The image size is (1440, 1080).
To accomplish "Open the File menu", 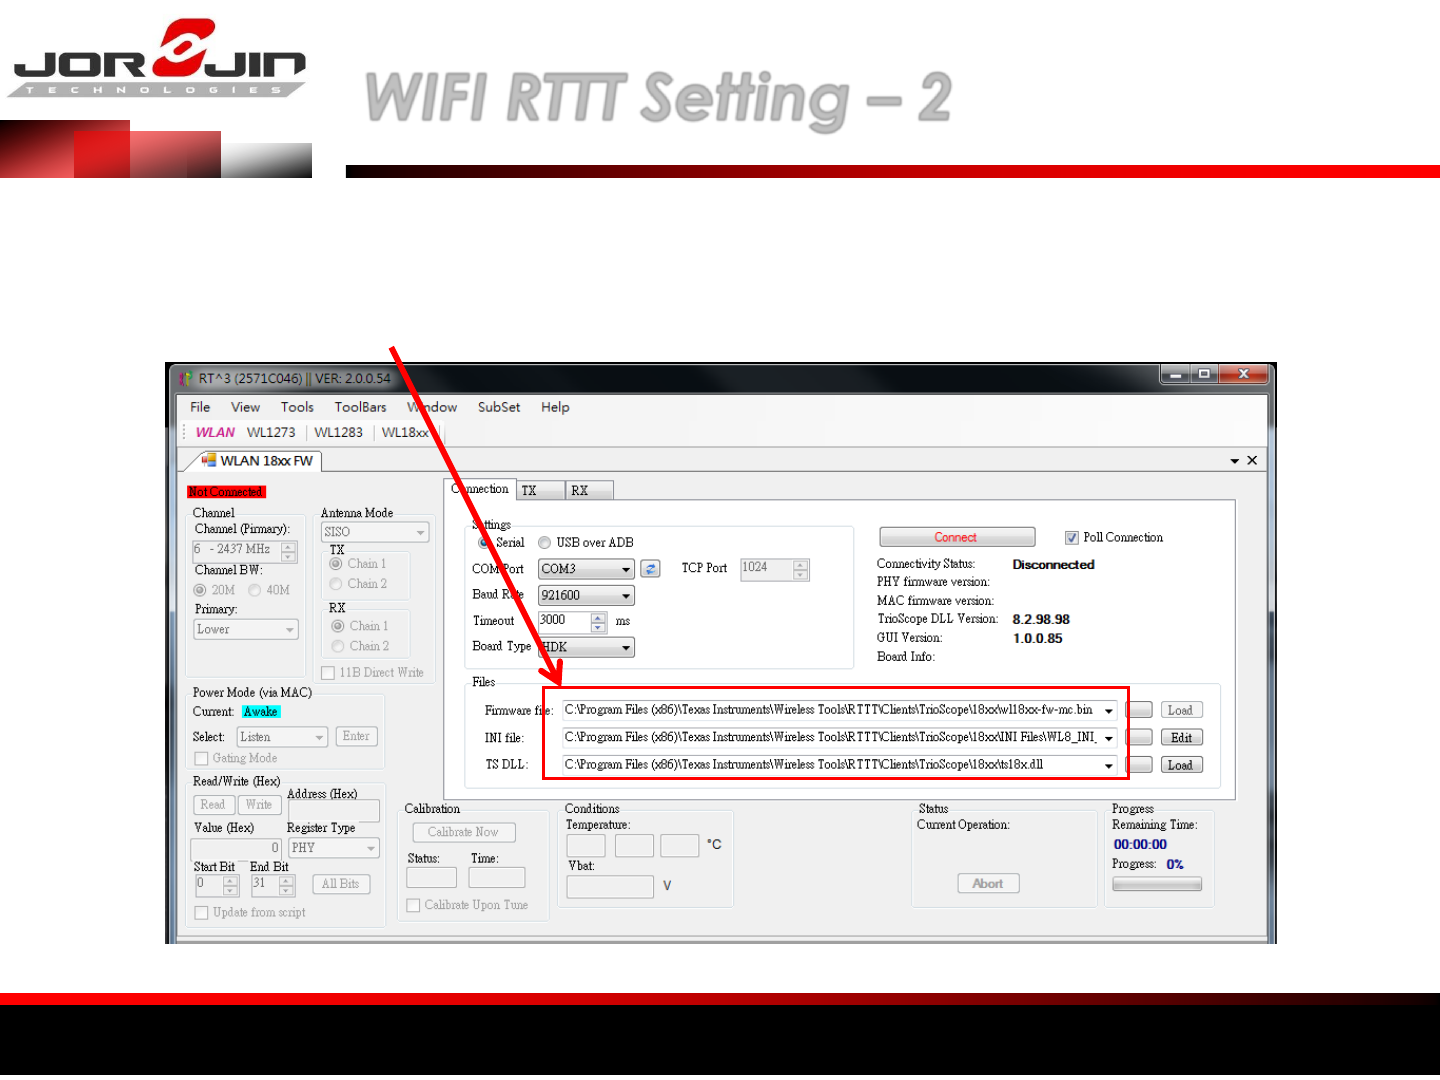I will tap(200, 407).
